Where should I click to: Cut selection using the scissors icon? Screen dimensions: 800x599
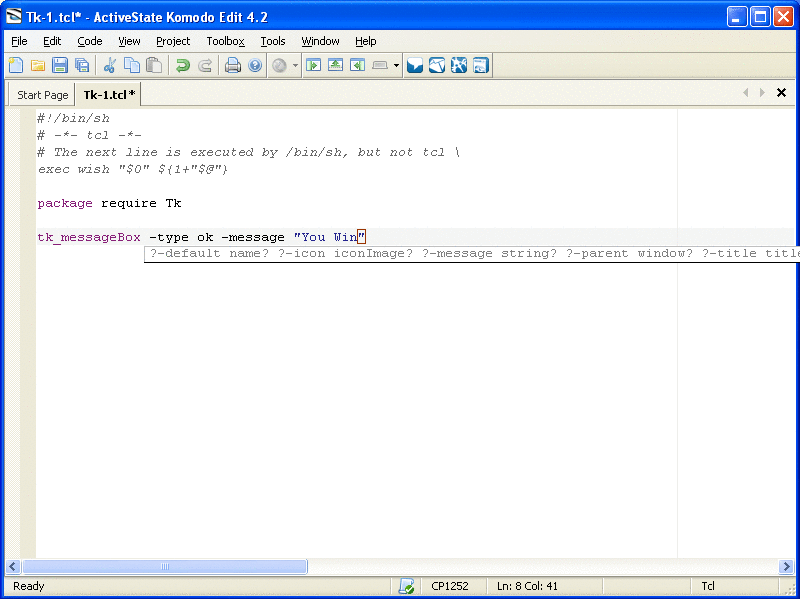(110, 66)
